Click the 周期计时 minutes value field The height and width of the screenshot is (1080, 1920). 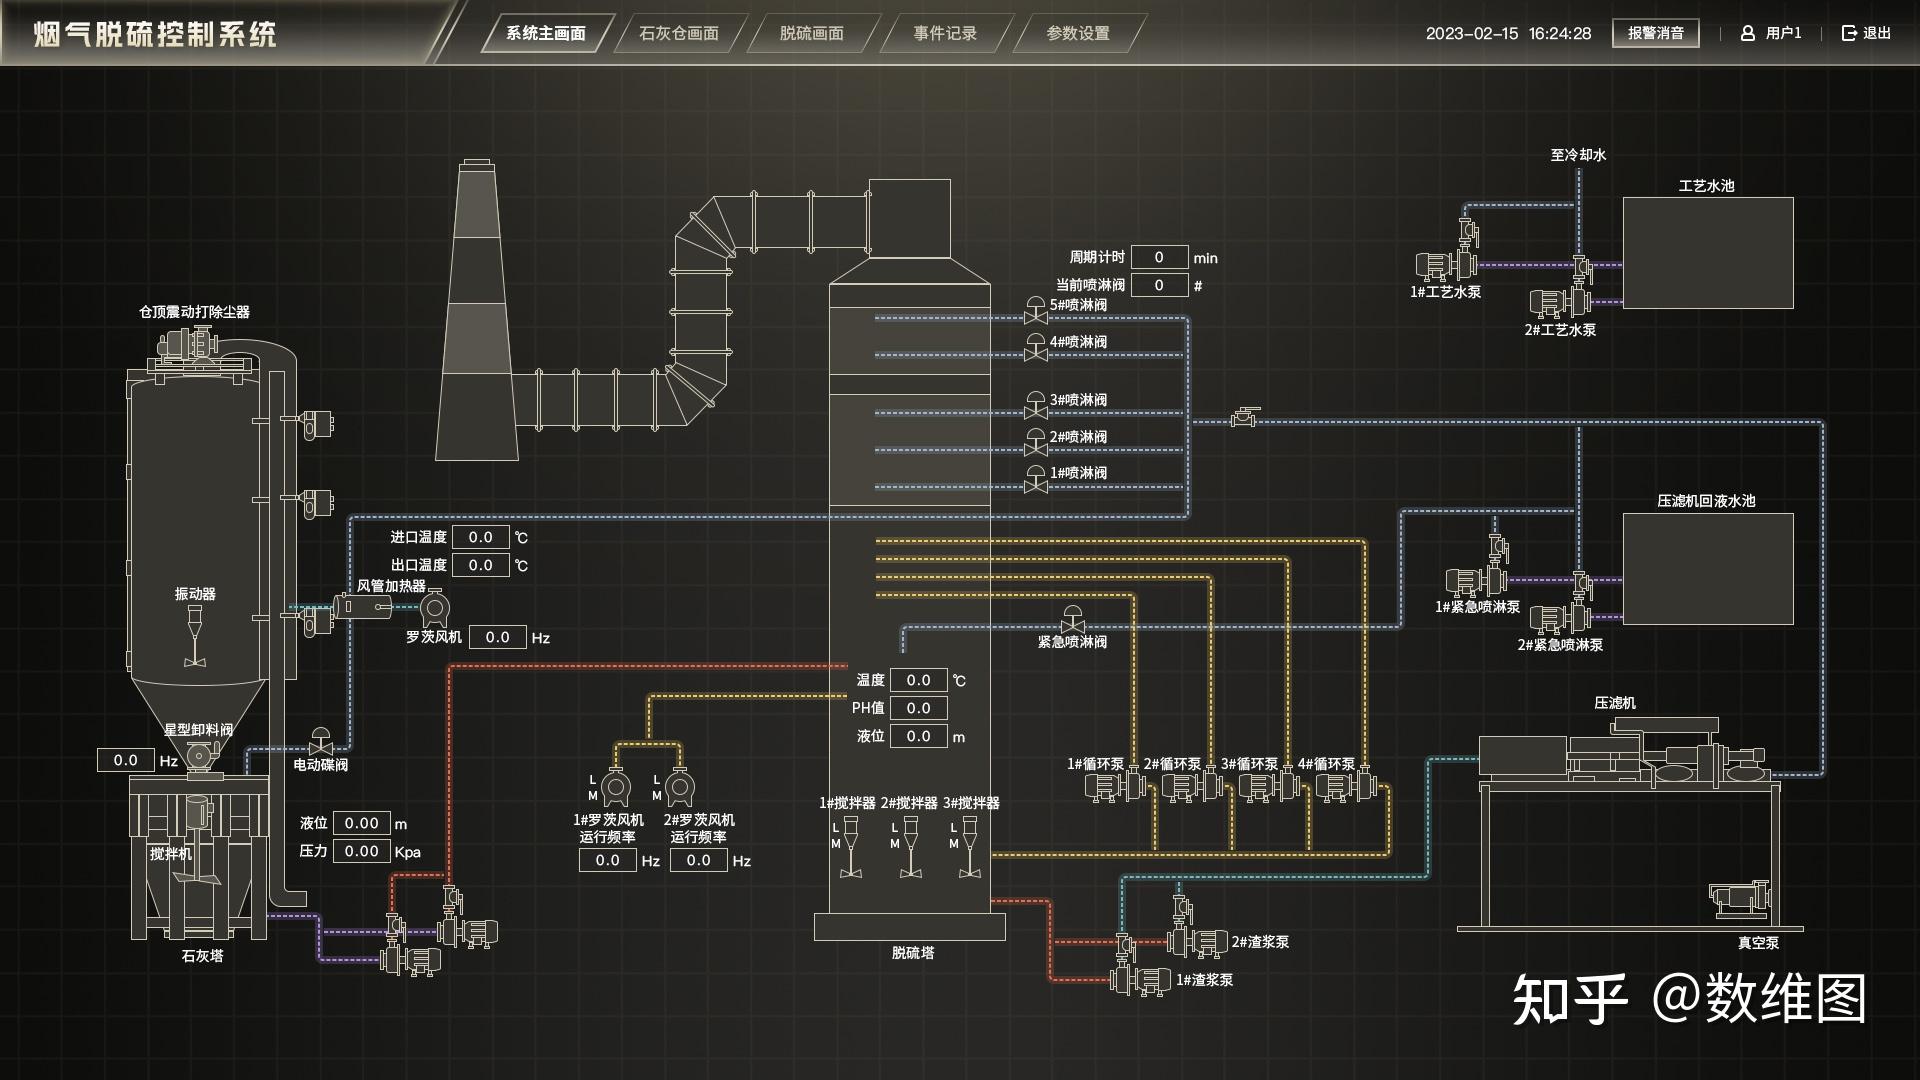1159,257
